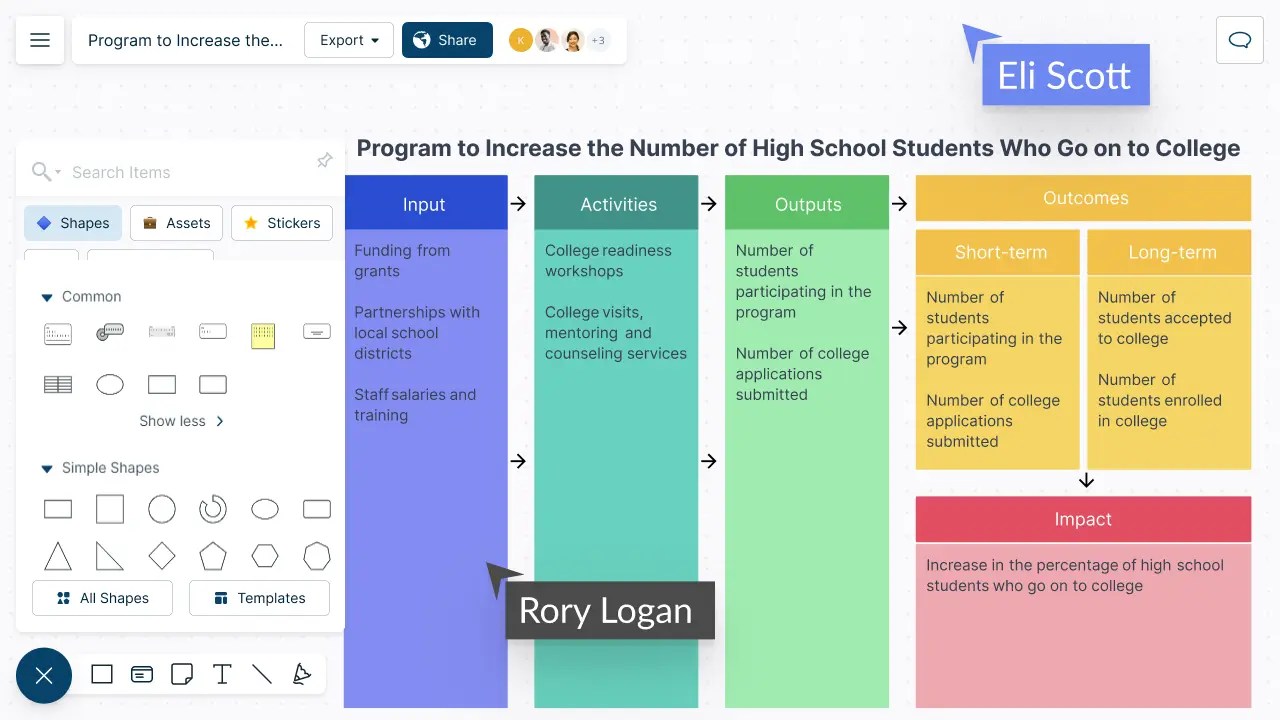Click collaborator avatar K
This screenshot has width=1280, height=720.
520,40
